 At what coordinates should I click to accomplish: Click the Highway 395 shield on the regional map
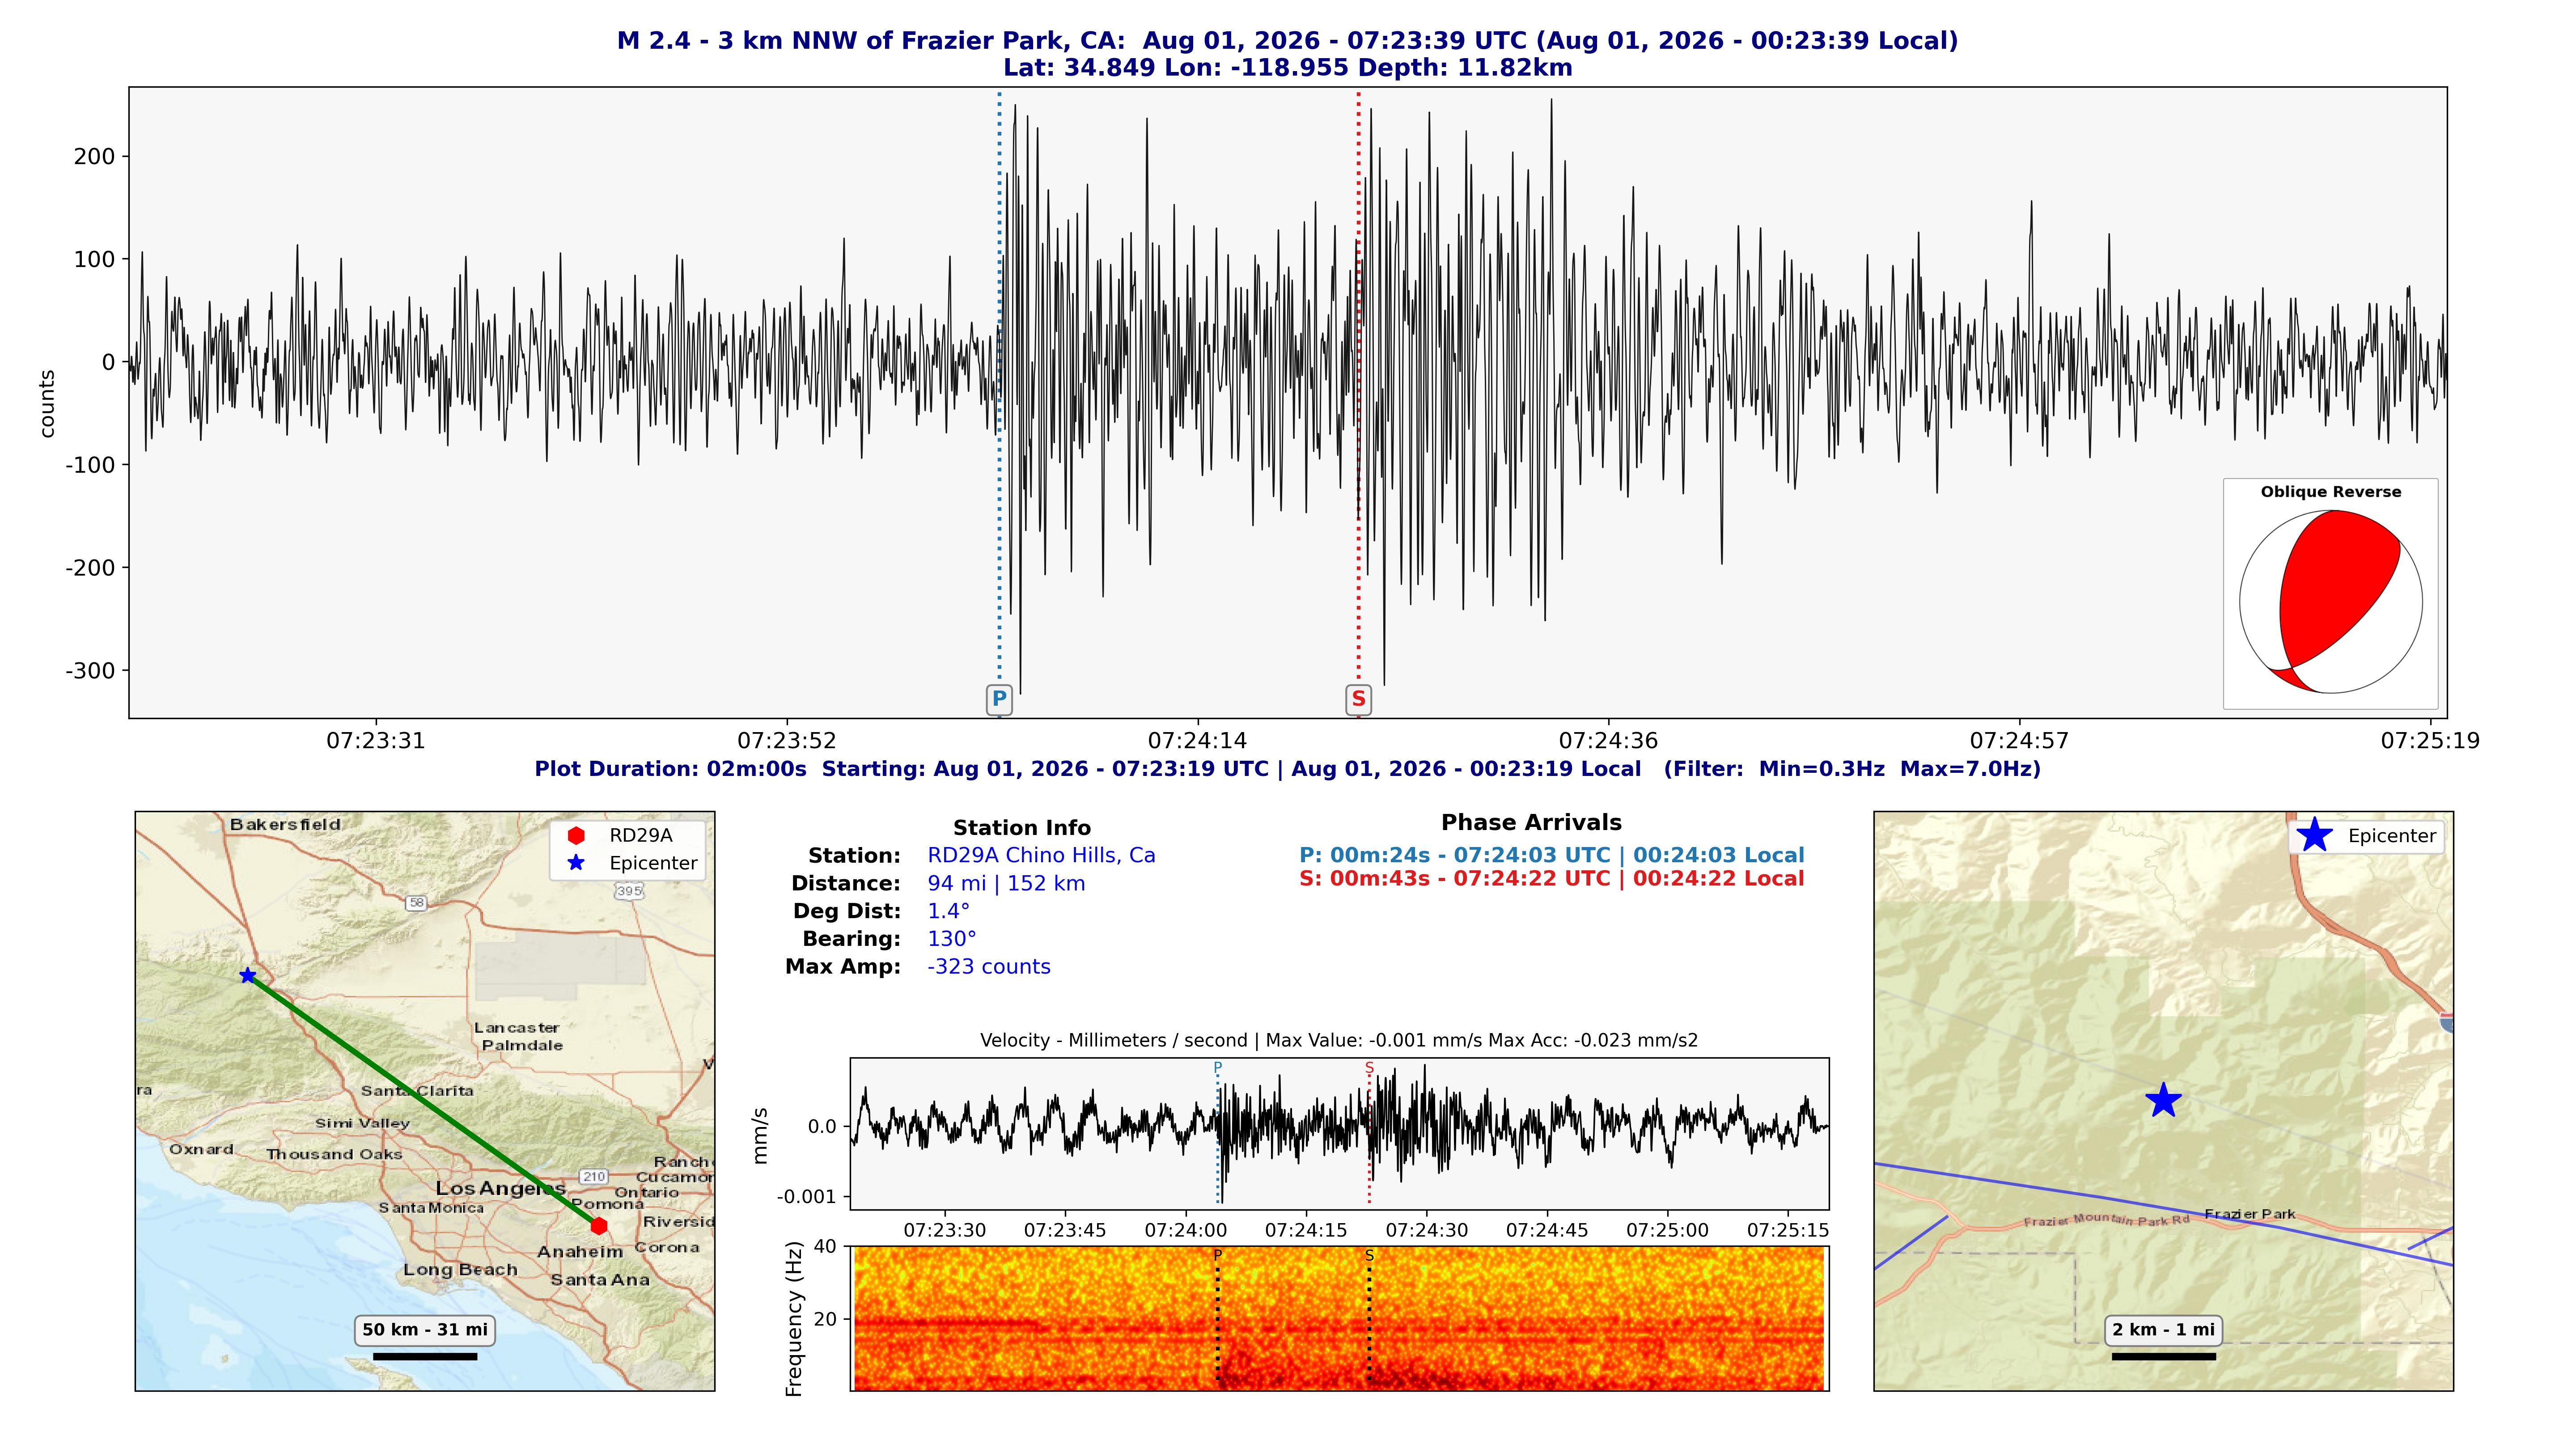629,891
